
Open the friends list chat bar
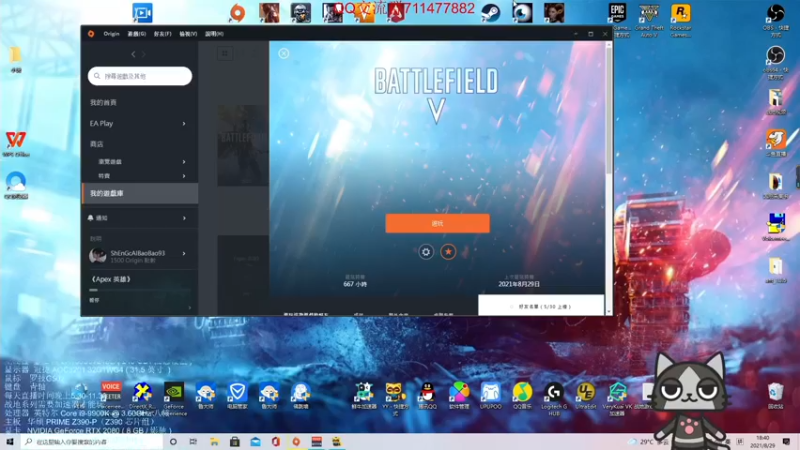pos(541,306)
